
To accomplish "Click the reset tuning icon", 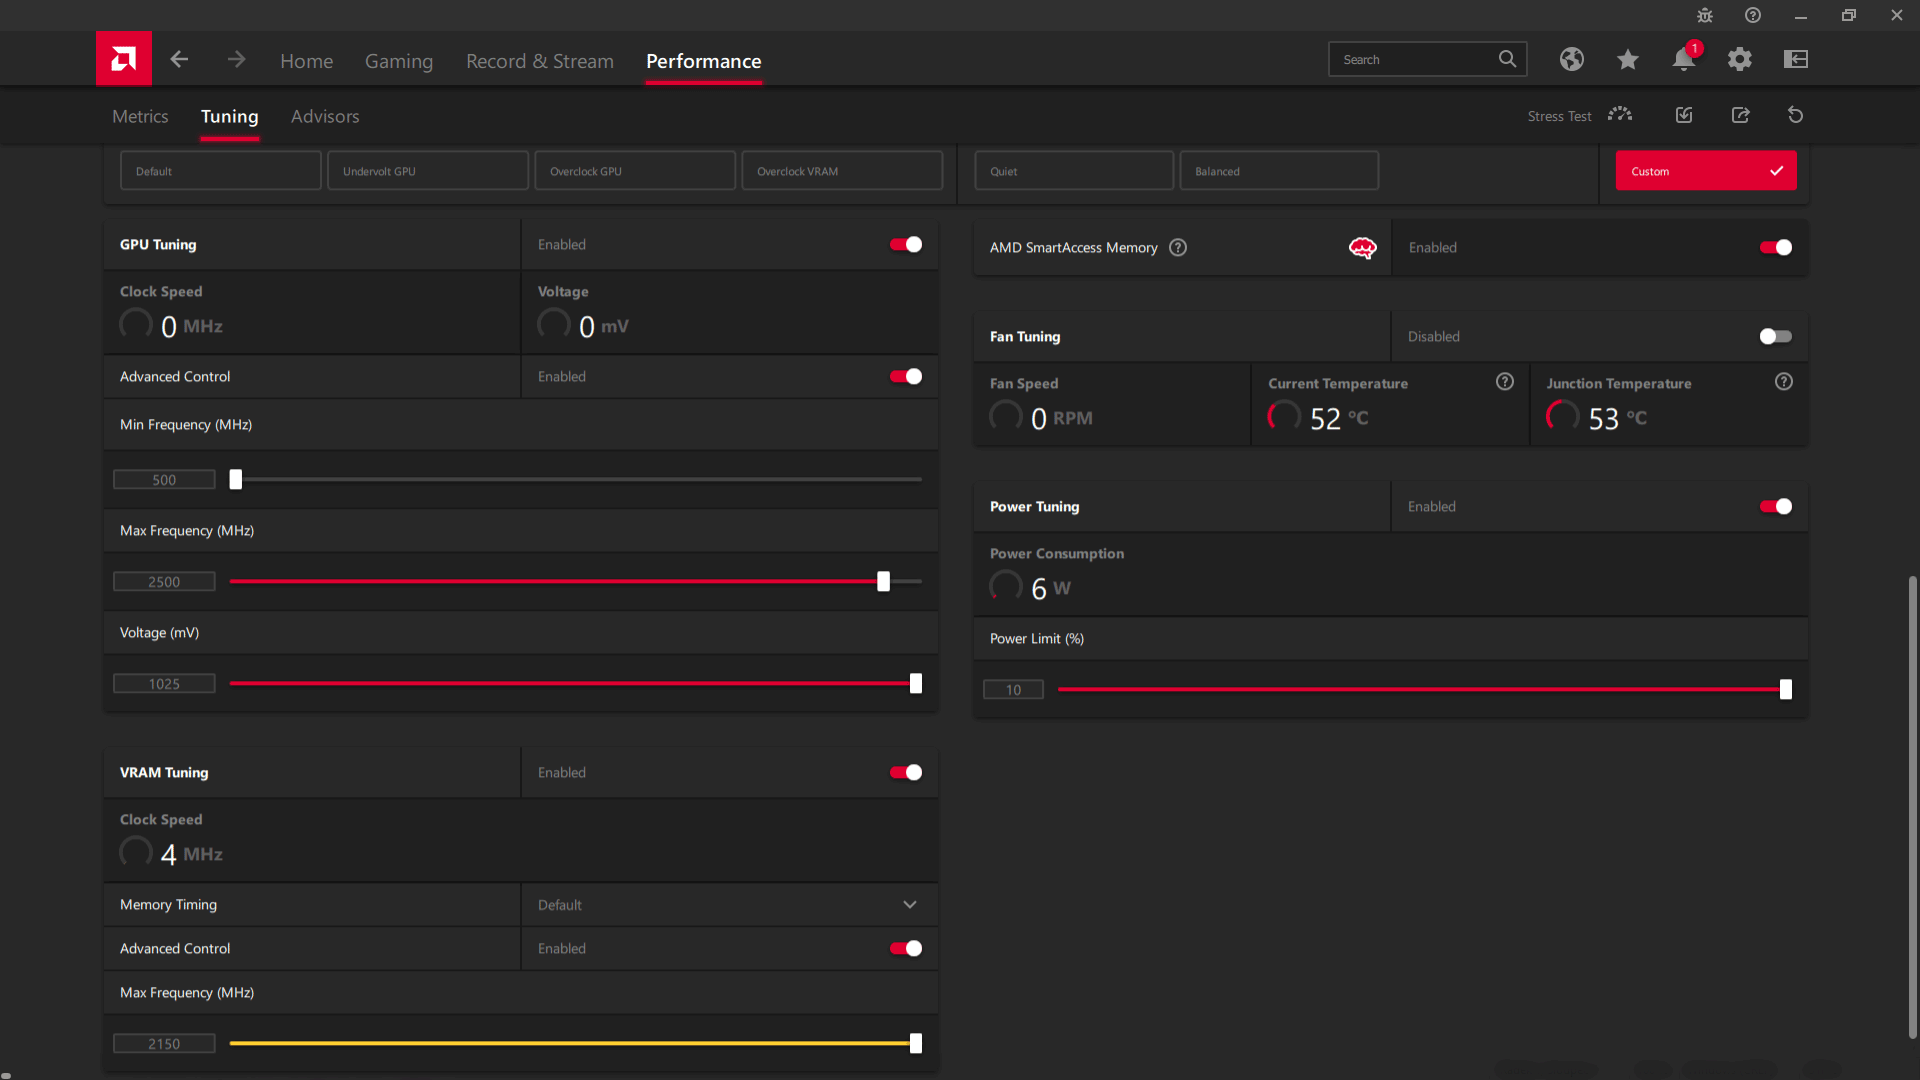I will tap(1796, 115).
